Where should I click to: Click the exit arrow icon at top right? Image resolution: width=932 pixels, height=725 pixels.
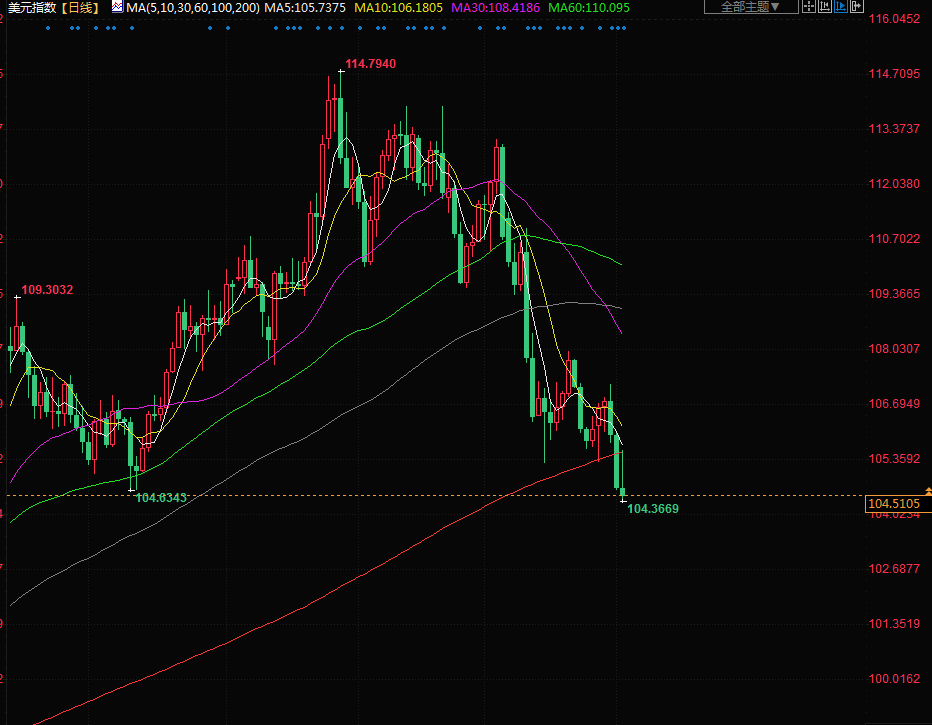point(857,6)
